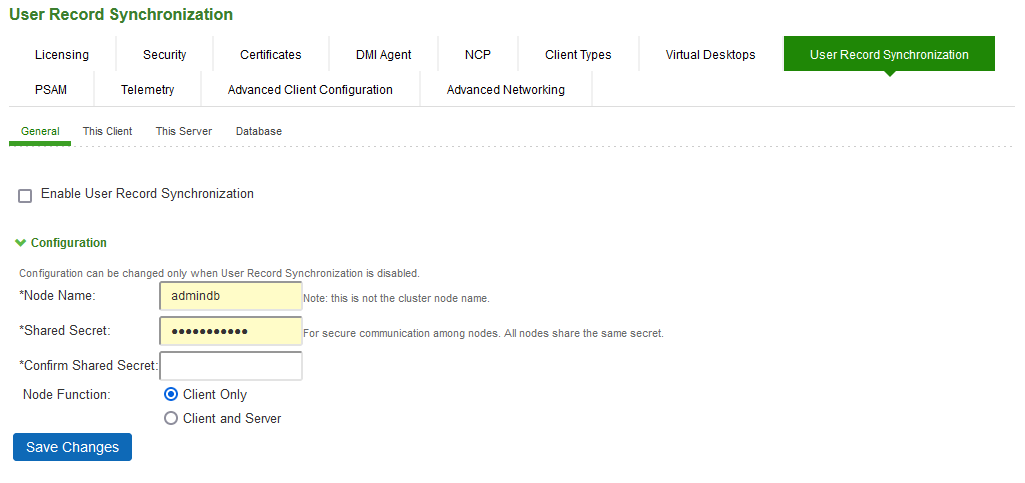Open the Client Types tab
This screenshot has width=1025, height=483.
coord(578,55)
